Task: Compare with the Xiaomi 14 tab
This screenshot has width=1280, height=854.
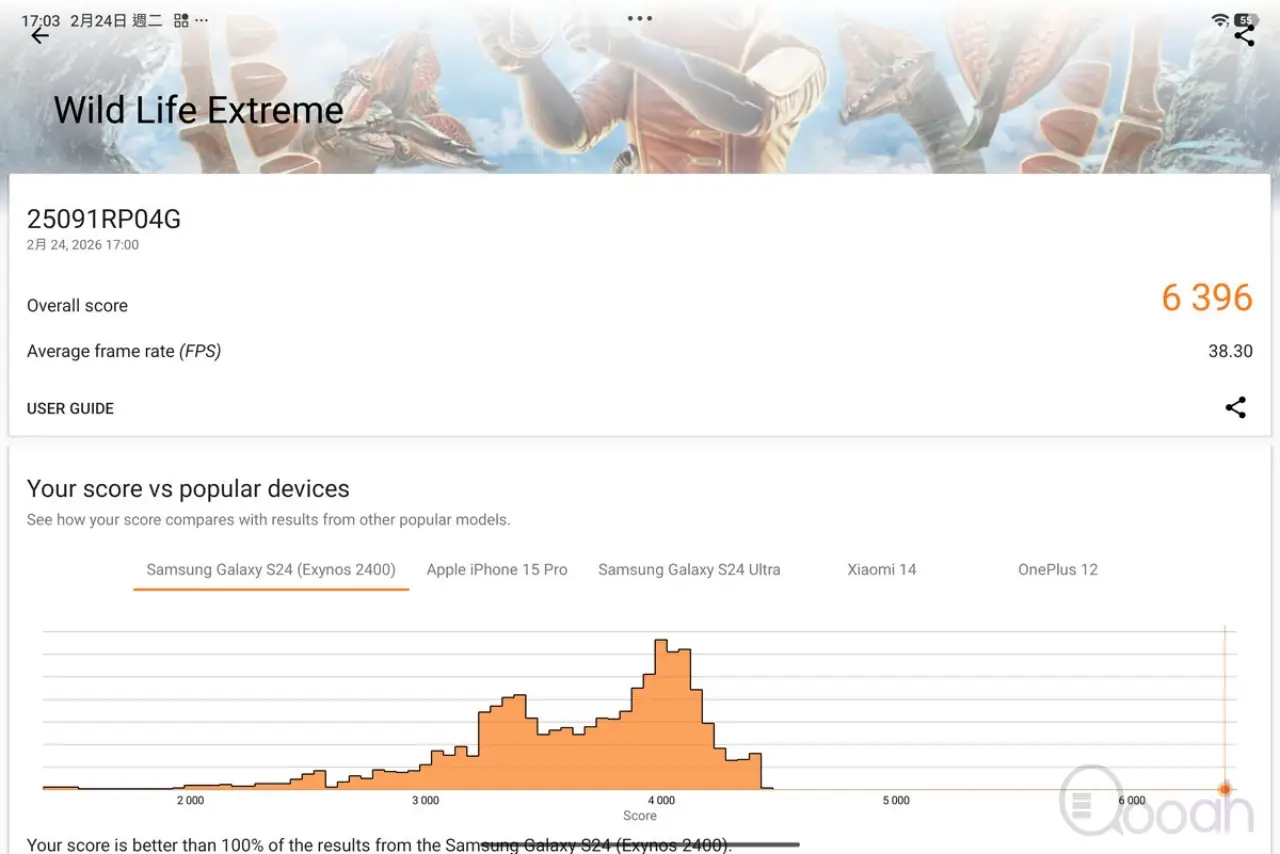Action: [x=882, y=570]
